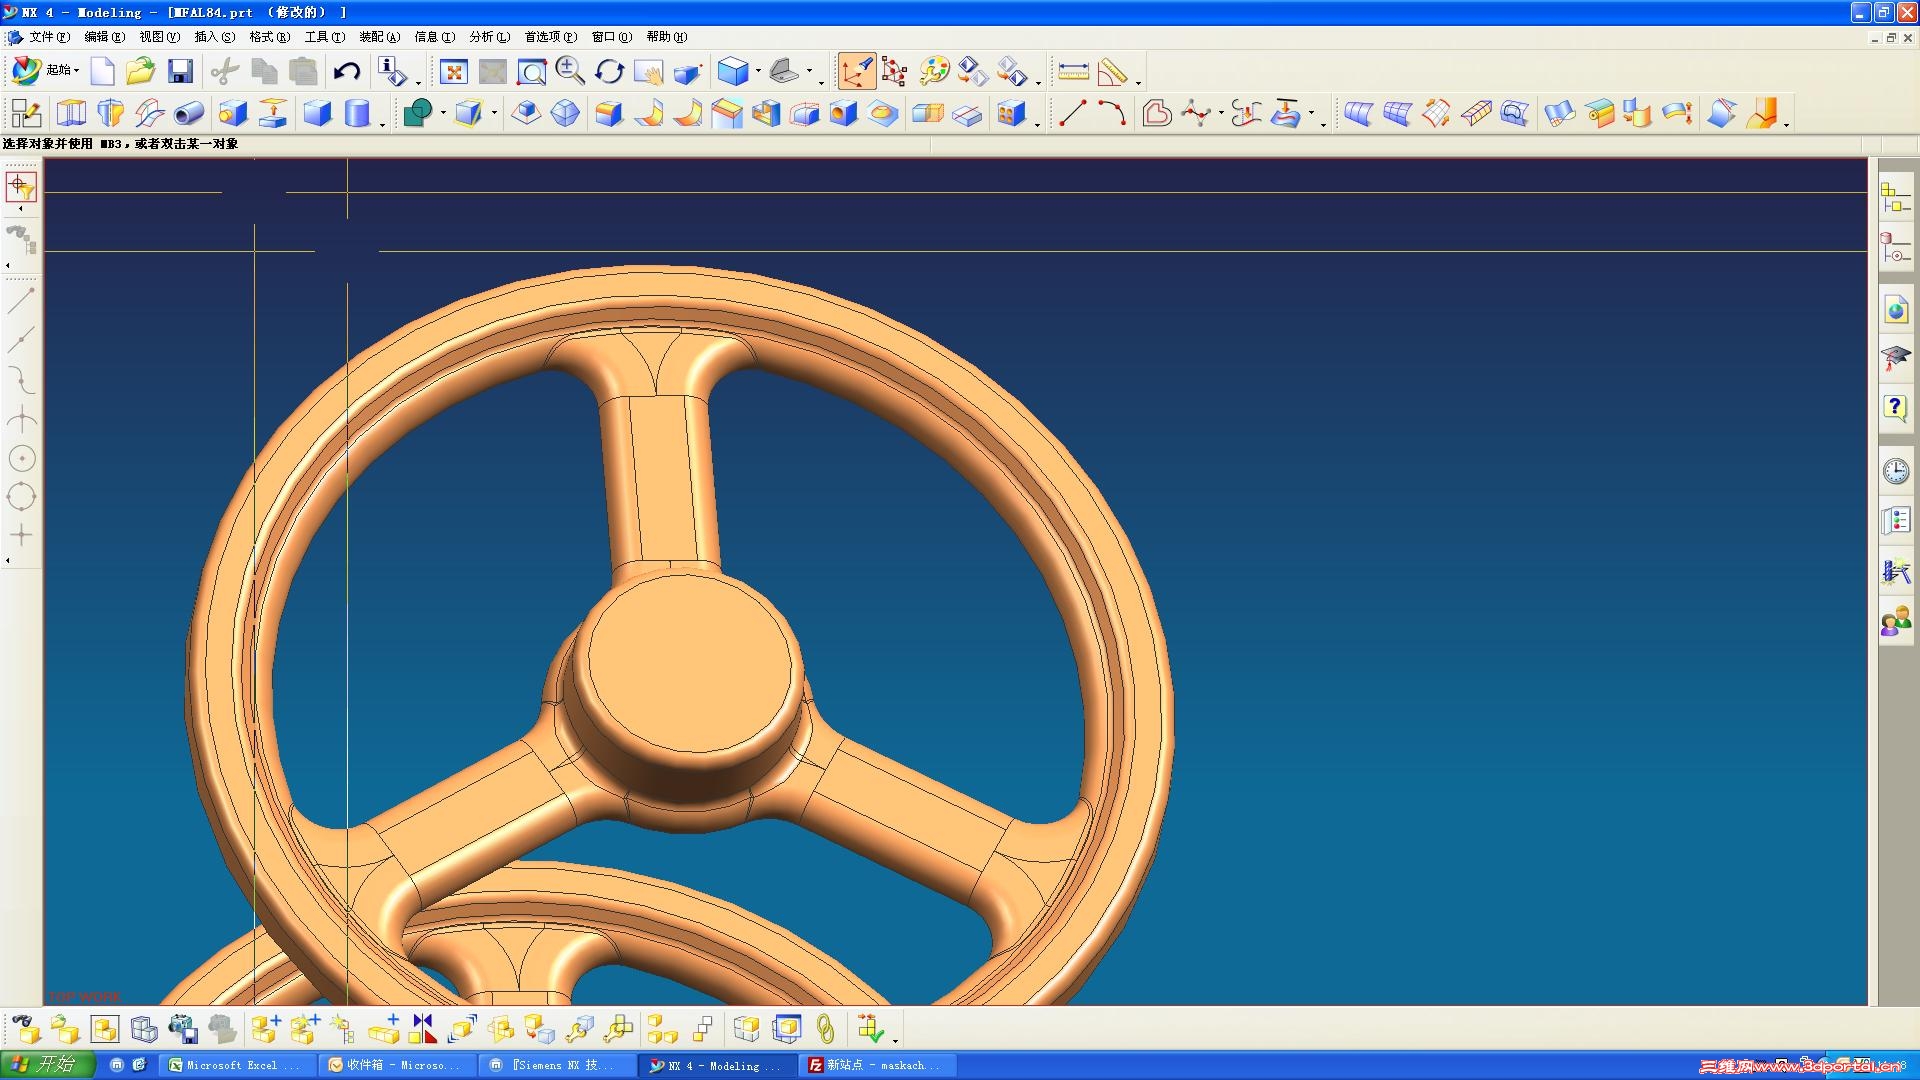
Task: Select the Cylinder feature icon
Action: (x=357, y=113)
